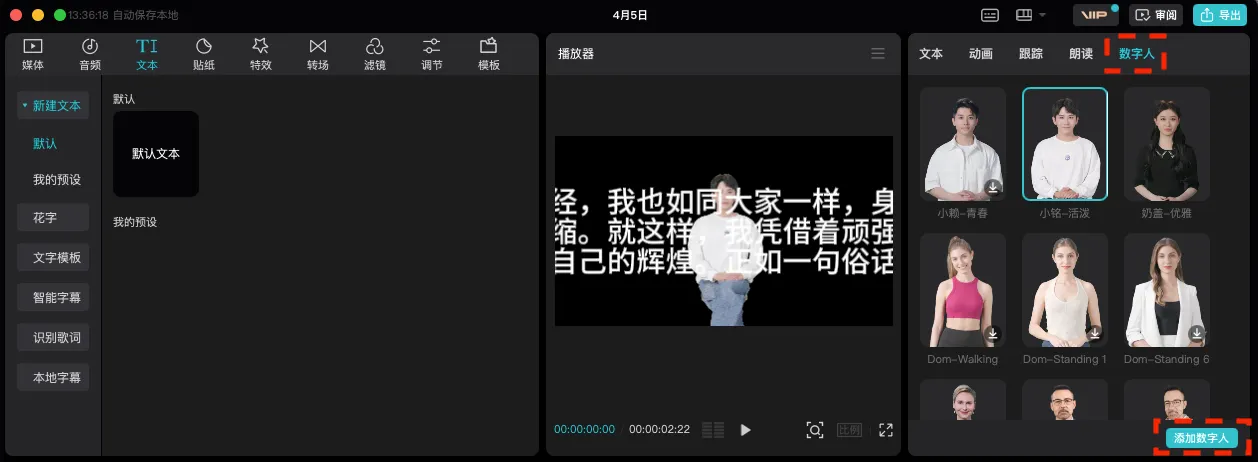Click the 导出 export button
1258x462 pixels.
pos(1218,15)
